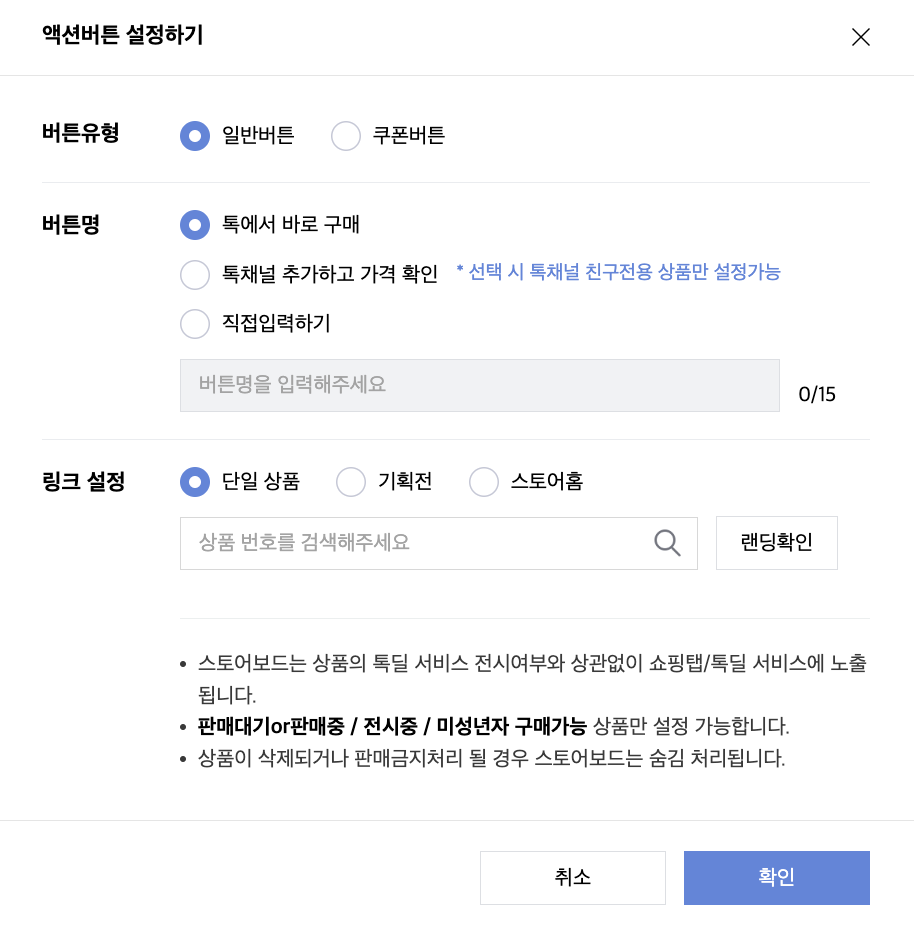Select the 쿠폰버튼 radio option
The height and width of the screenshot is (948, 914).
coord(346,135)
